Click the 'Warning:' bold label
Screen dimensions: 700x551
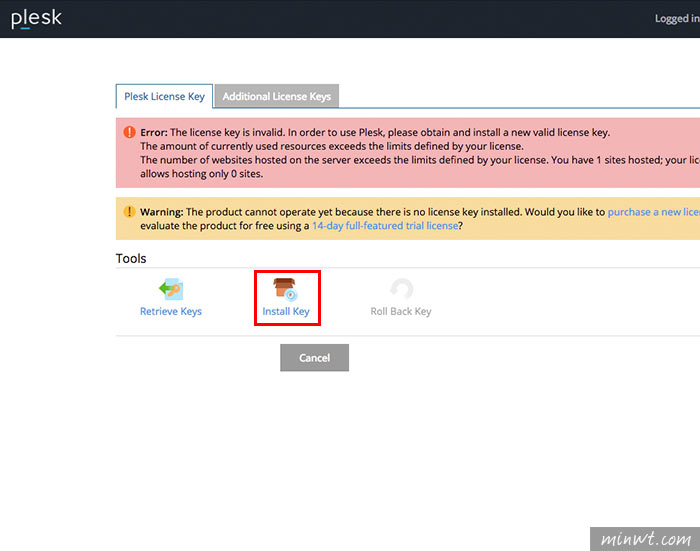(x=162, y=212)
